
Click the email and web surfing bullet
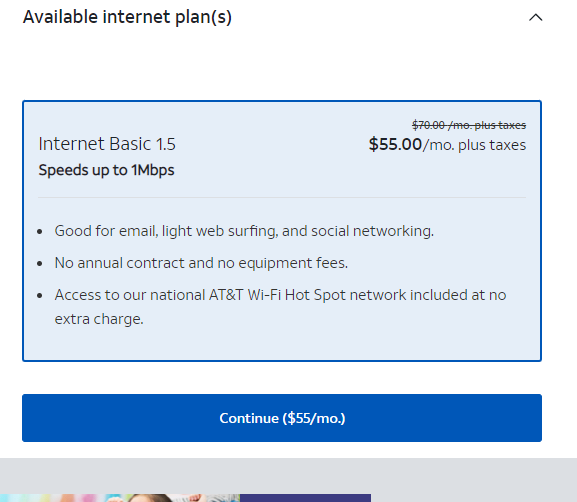point(244,231)
